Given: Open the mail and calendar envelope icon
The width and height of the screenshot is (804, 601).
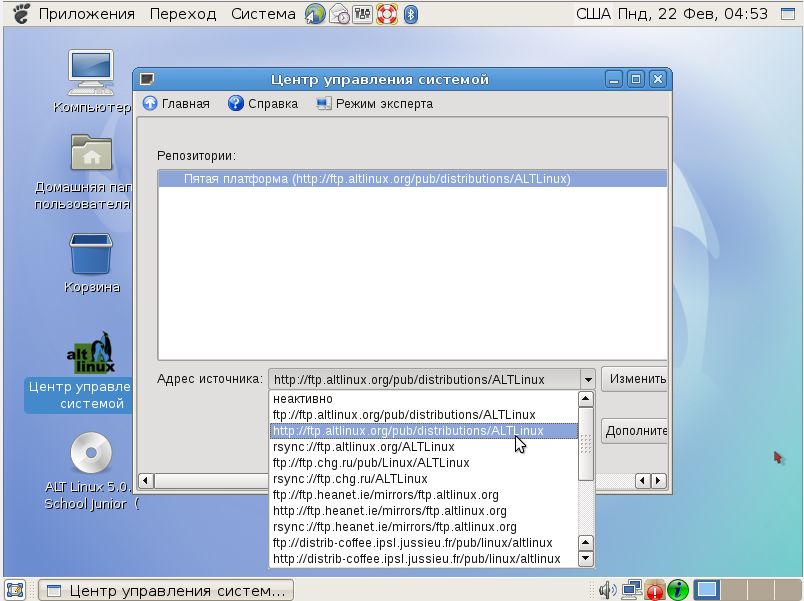Looking at the screenshot, I should point(339,14).
